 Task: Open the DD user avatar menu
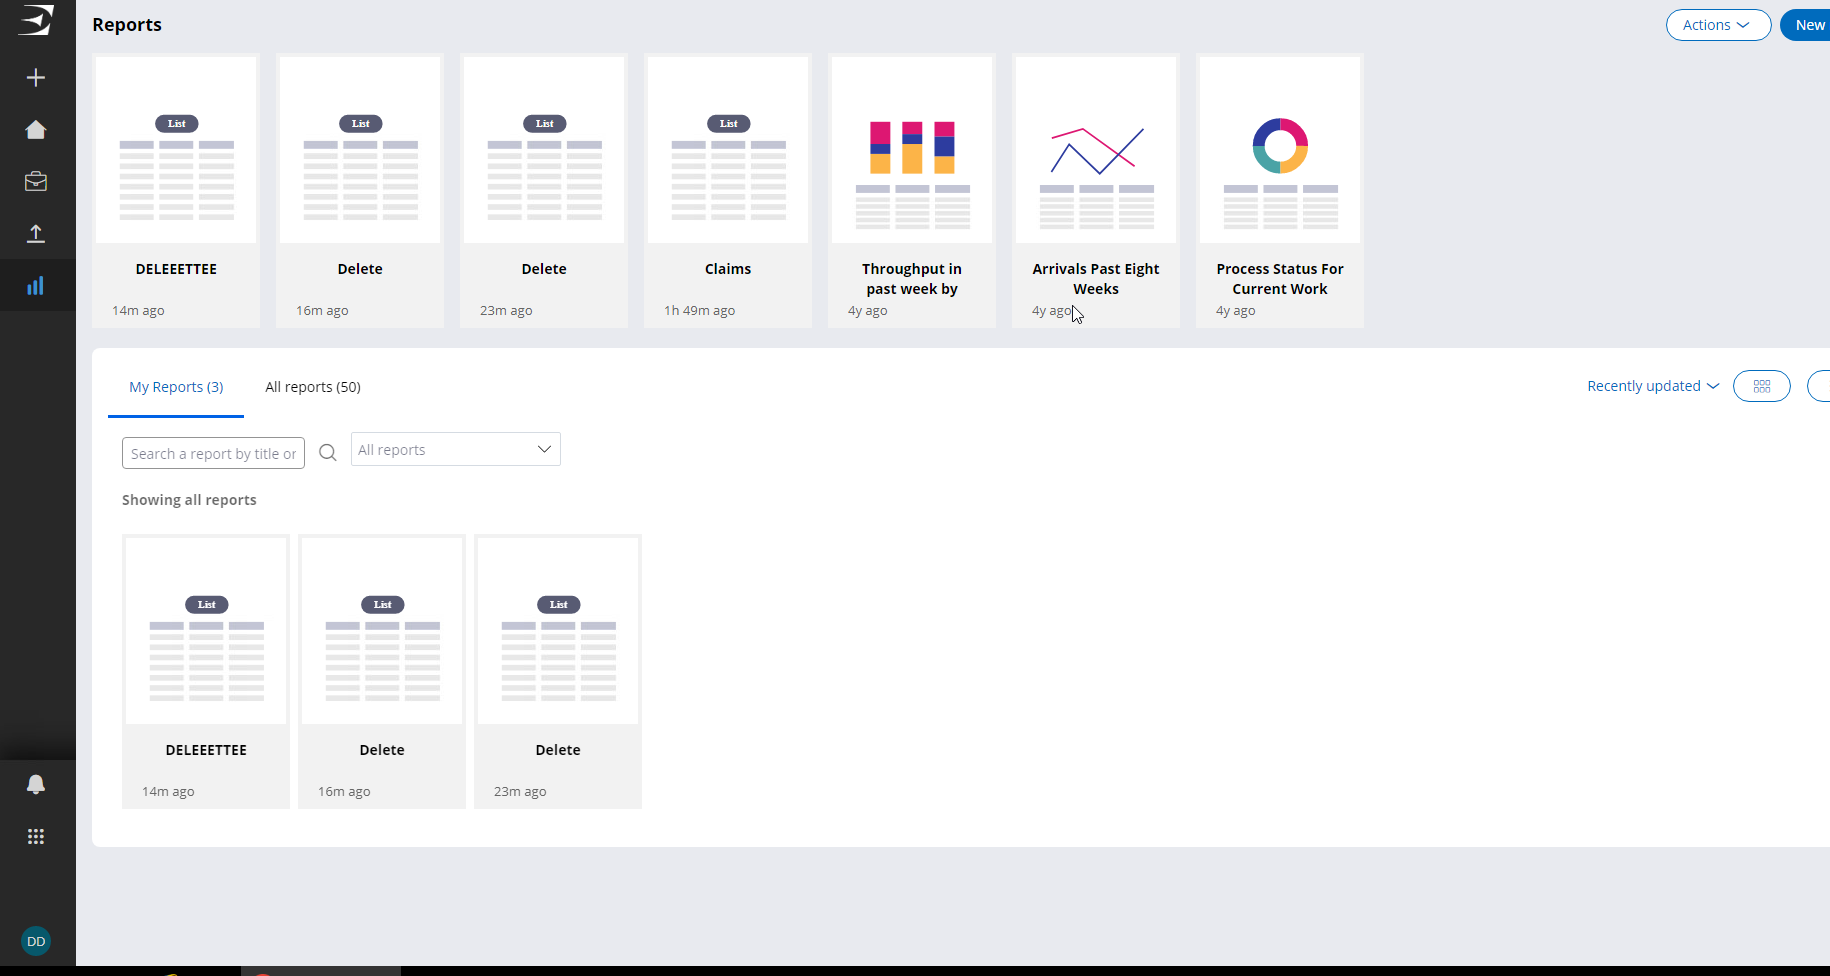(36, 941)
